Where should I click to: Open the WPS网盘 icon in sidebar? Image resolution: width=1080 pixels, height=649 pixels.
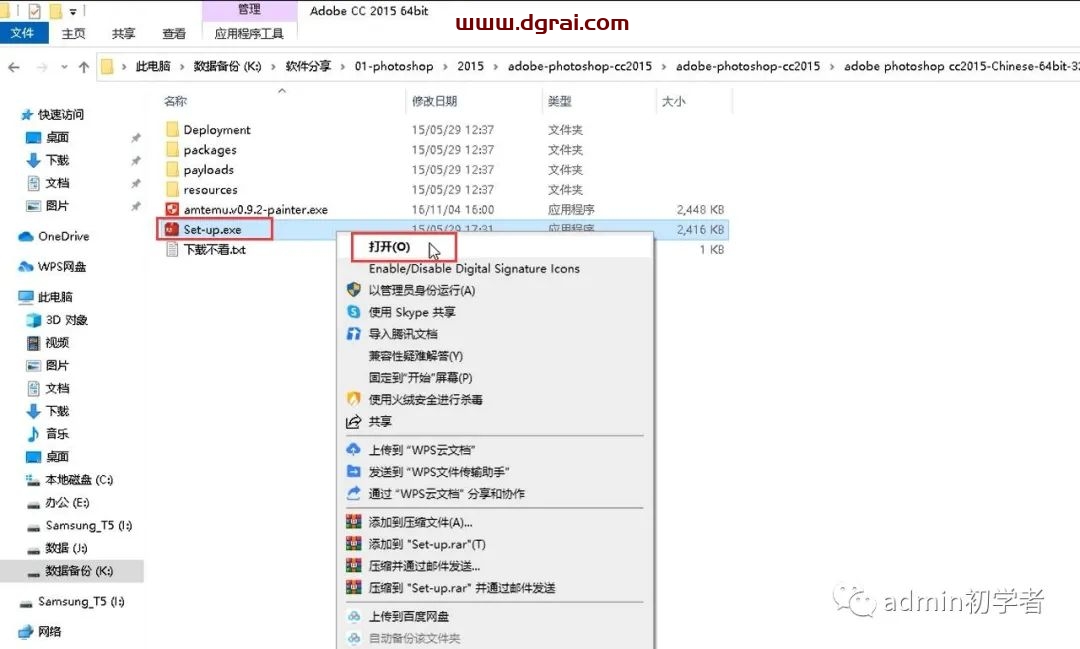[x=26, y=267]
